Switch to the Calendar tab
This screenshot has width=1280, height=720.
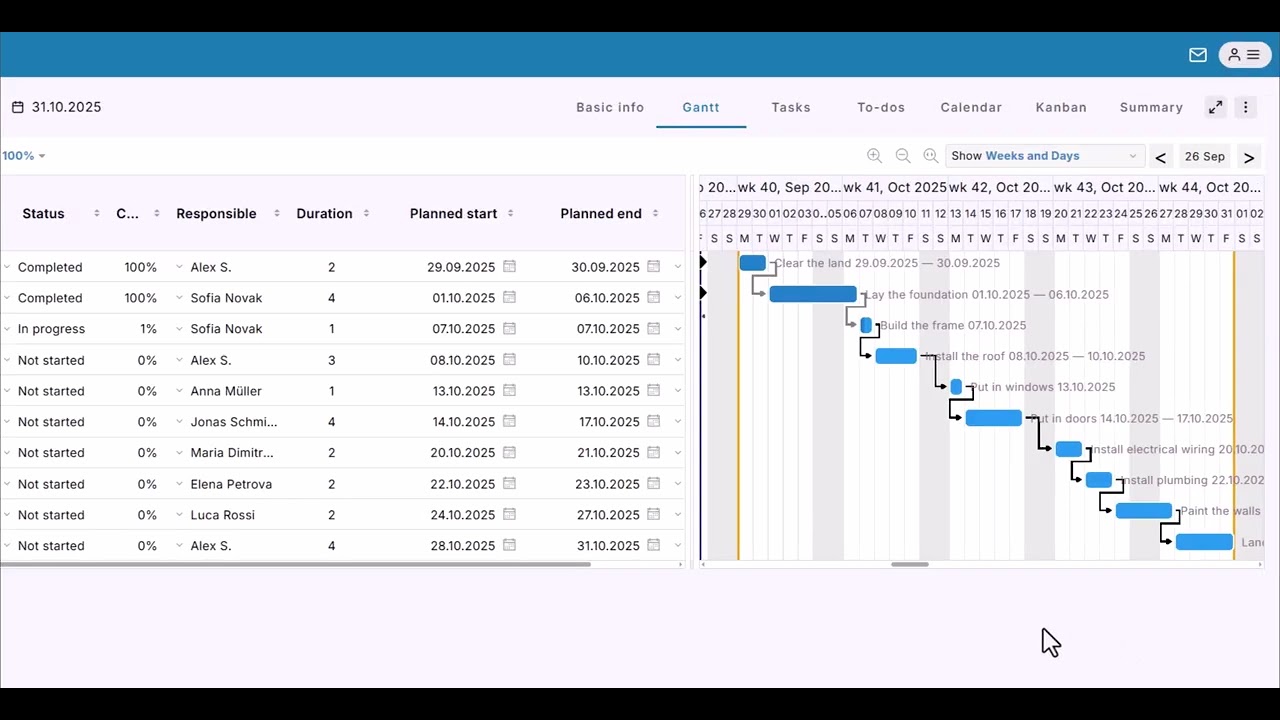[x=971, y=107]
